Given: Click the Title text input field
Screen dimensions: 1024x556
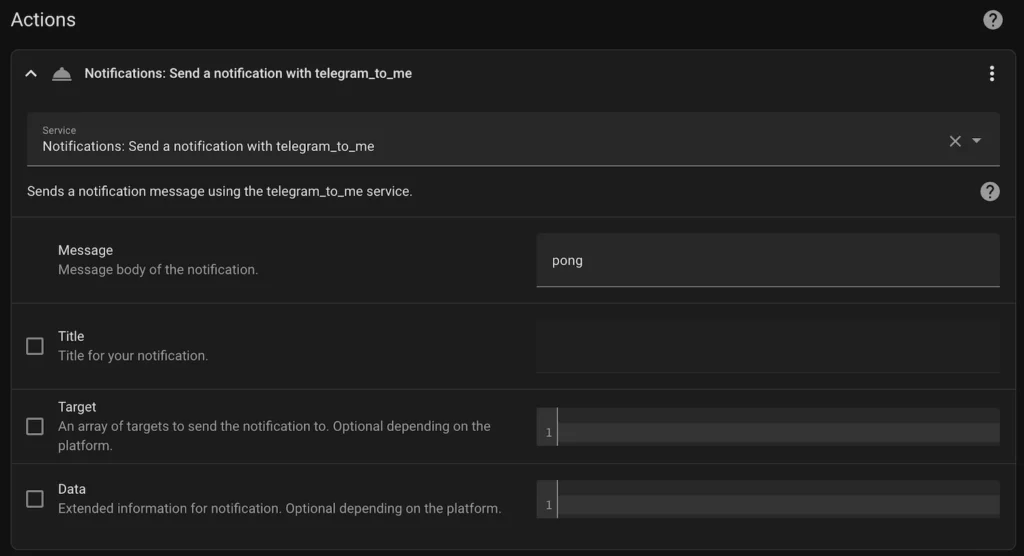Looking at the screenshot, I should (x=767, y=347).
